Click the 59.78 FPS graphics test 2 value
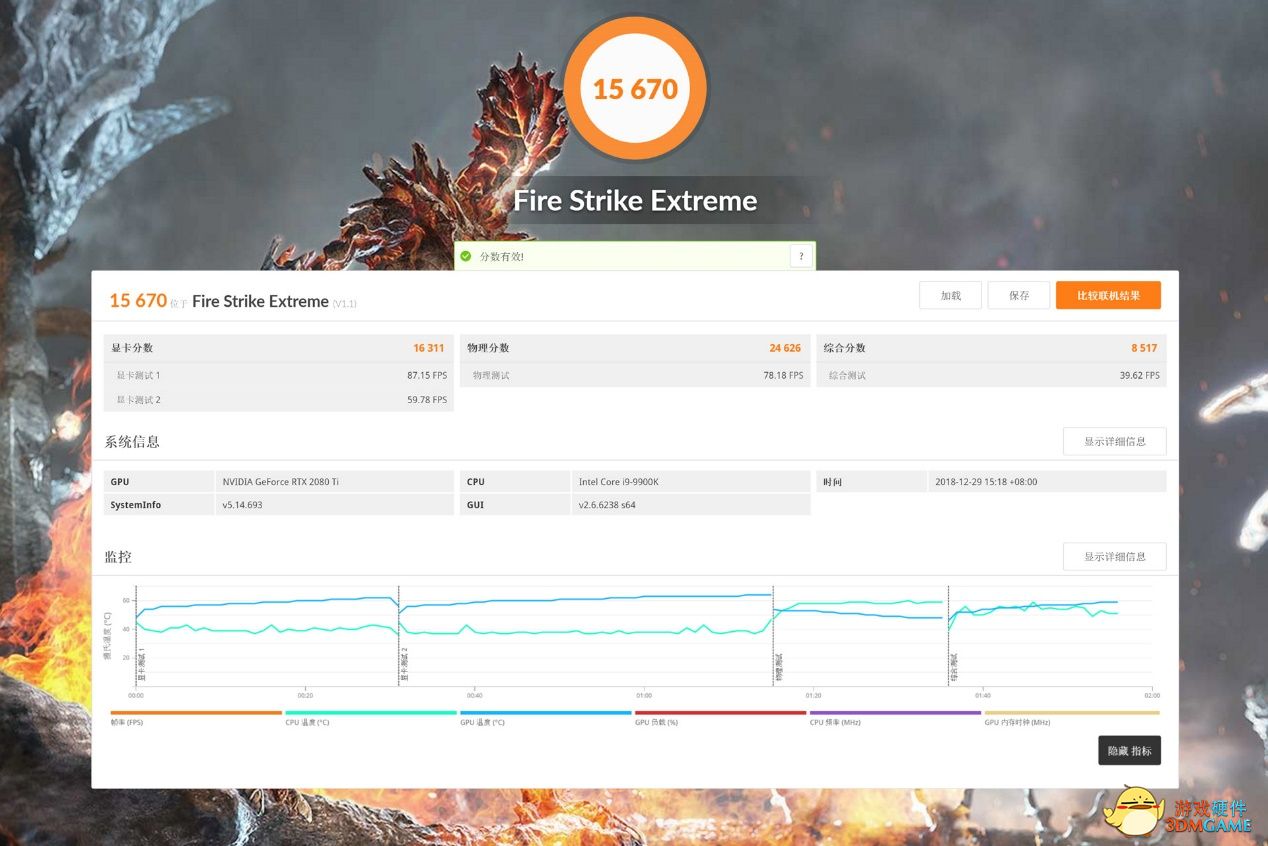This screenshot has height=846, width=1268. [427, 399]
